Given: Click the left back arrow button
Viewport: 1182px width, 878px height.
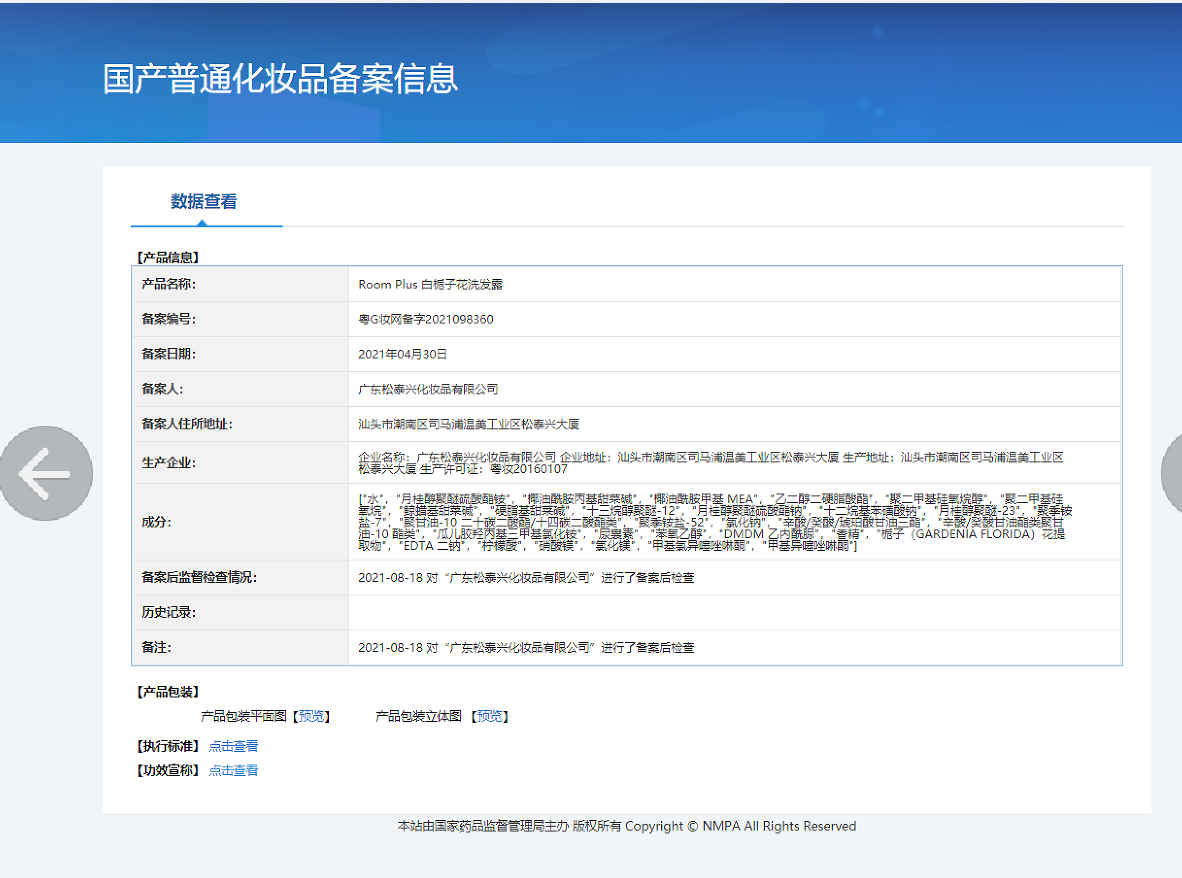Looking at the screenshot, I should tap(46, 474).
